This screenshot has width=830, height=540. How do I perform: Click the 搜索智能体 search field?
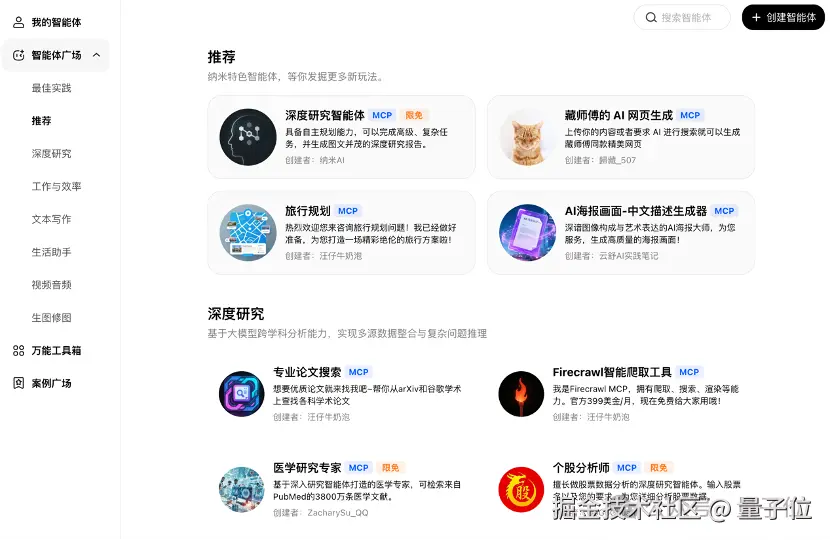coord(682,17)
